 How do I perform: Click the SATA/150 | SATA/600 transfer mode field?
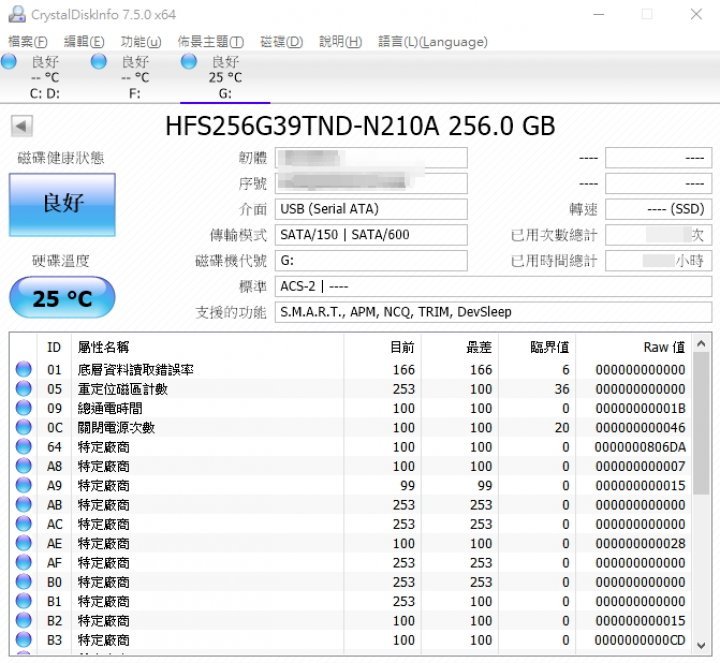click(371, 235)
